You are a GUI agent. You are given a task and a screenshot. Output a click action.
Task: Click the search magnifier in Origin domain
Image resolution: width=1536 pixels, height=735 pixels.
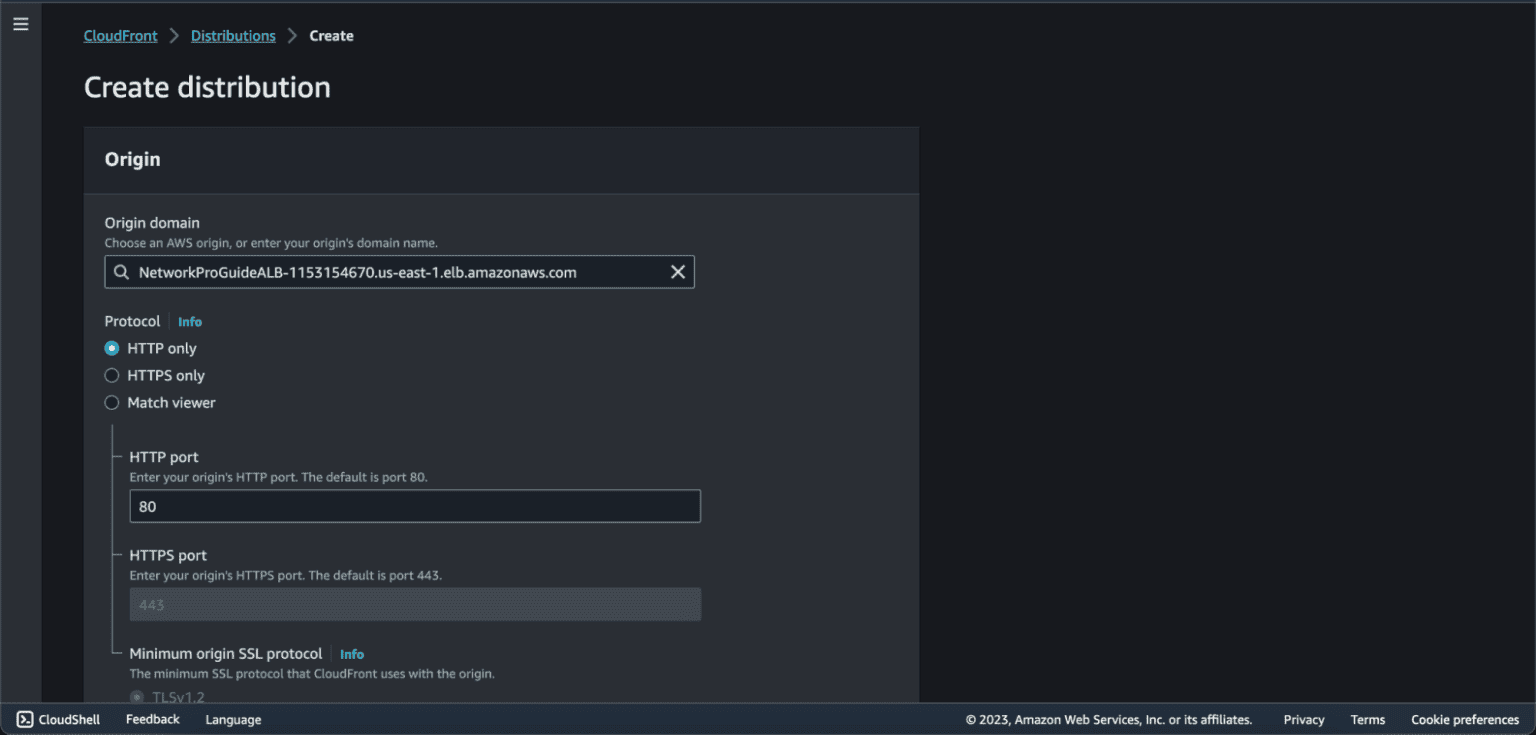click(x=121, y=271)
